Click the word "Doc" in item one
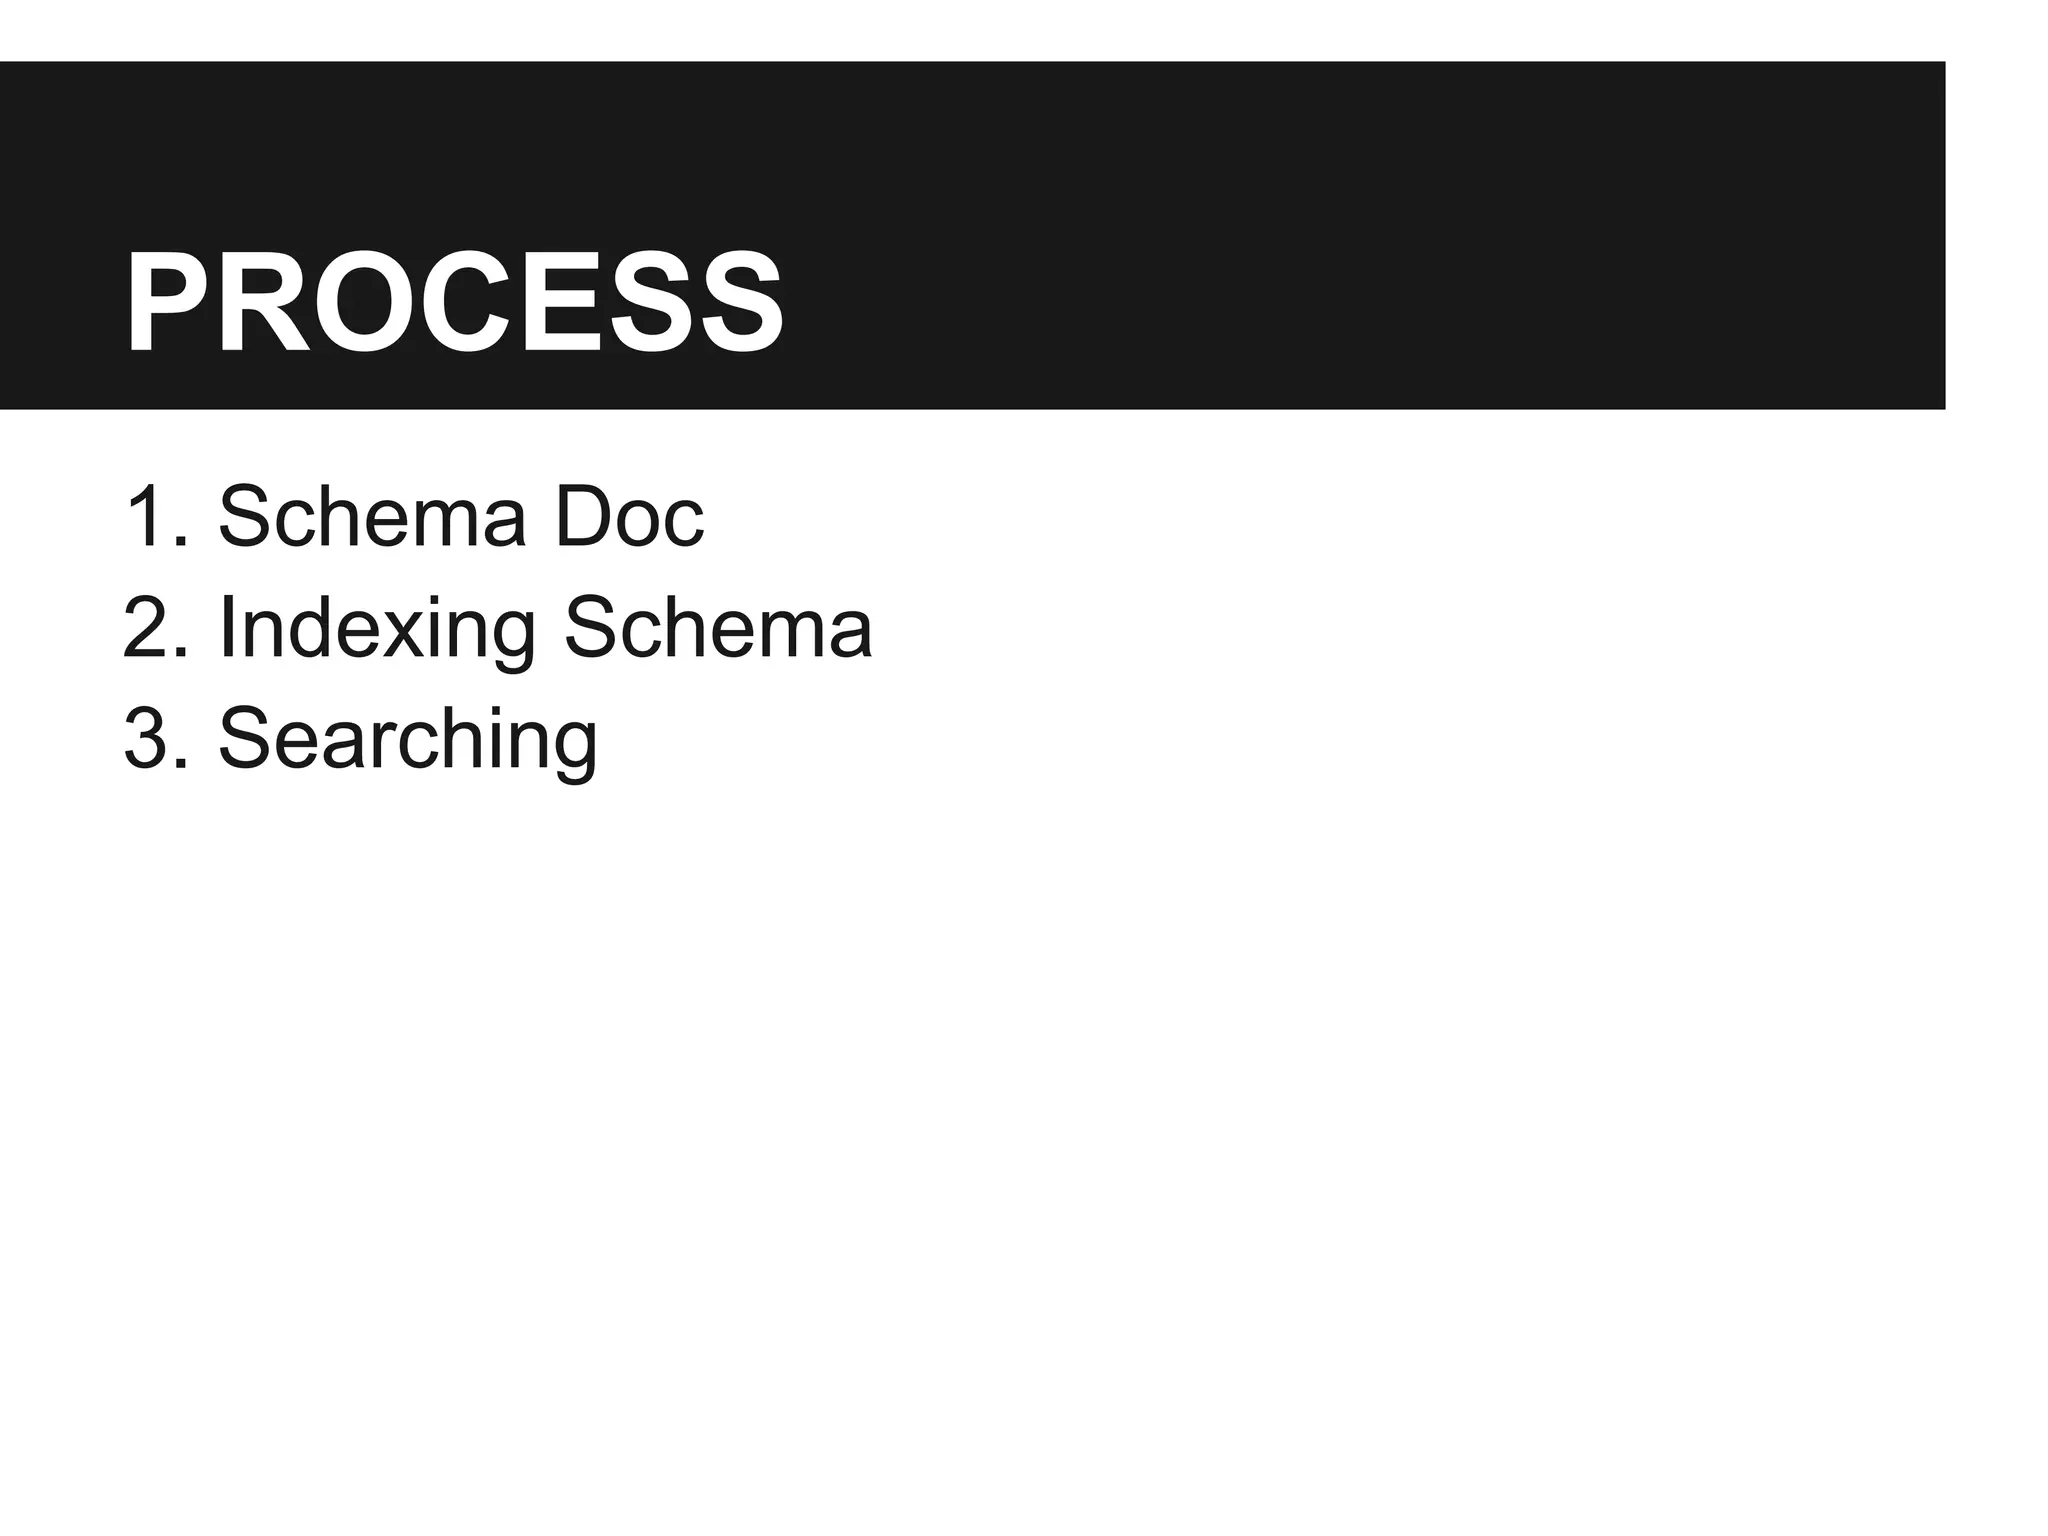2048x1536 pixels. coord(629,517)
